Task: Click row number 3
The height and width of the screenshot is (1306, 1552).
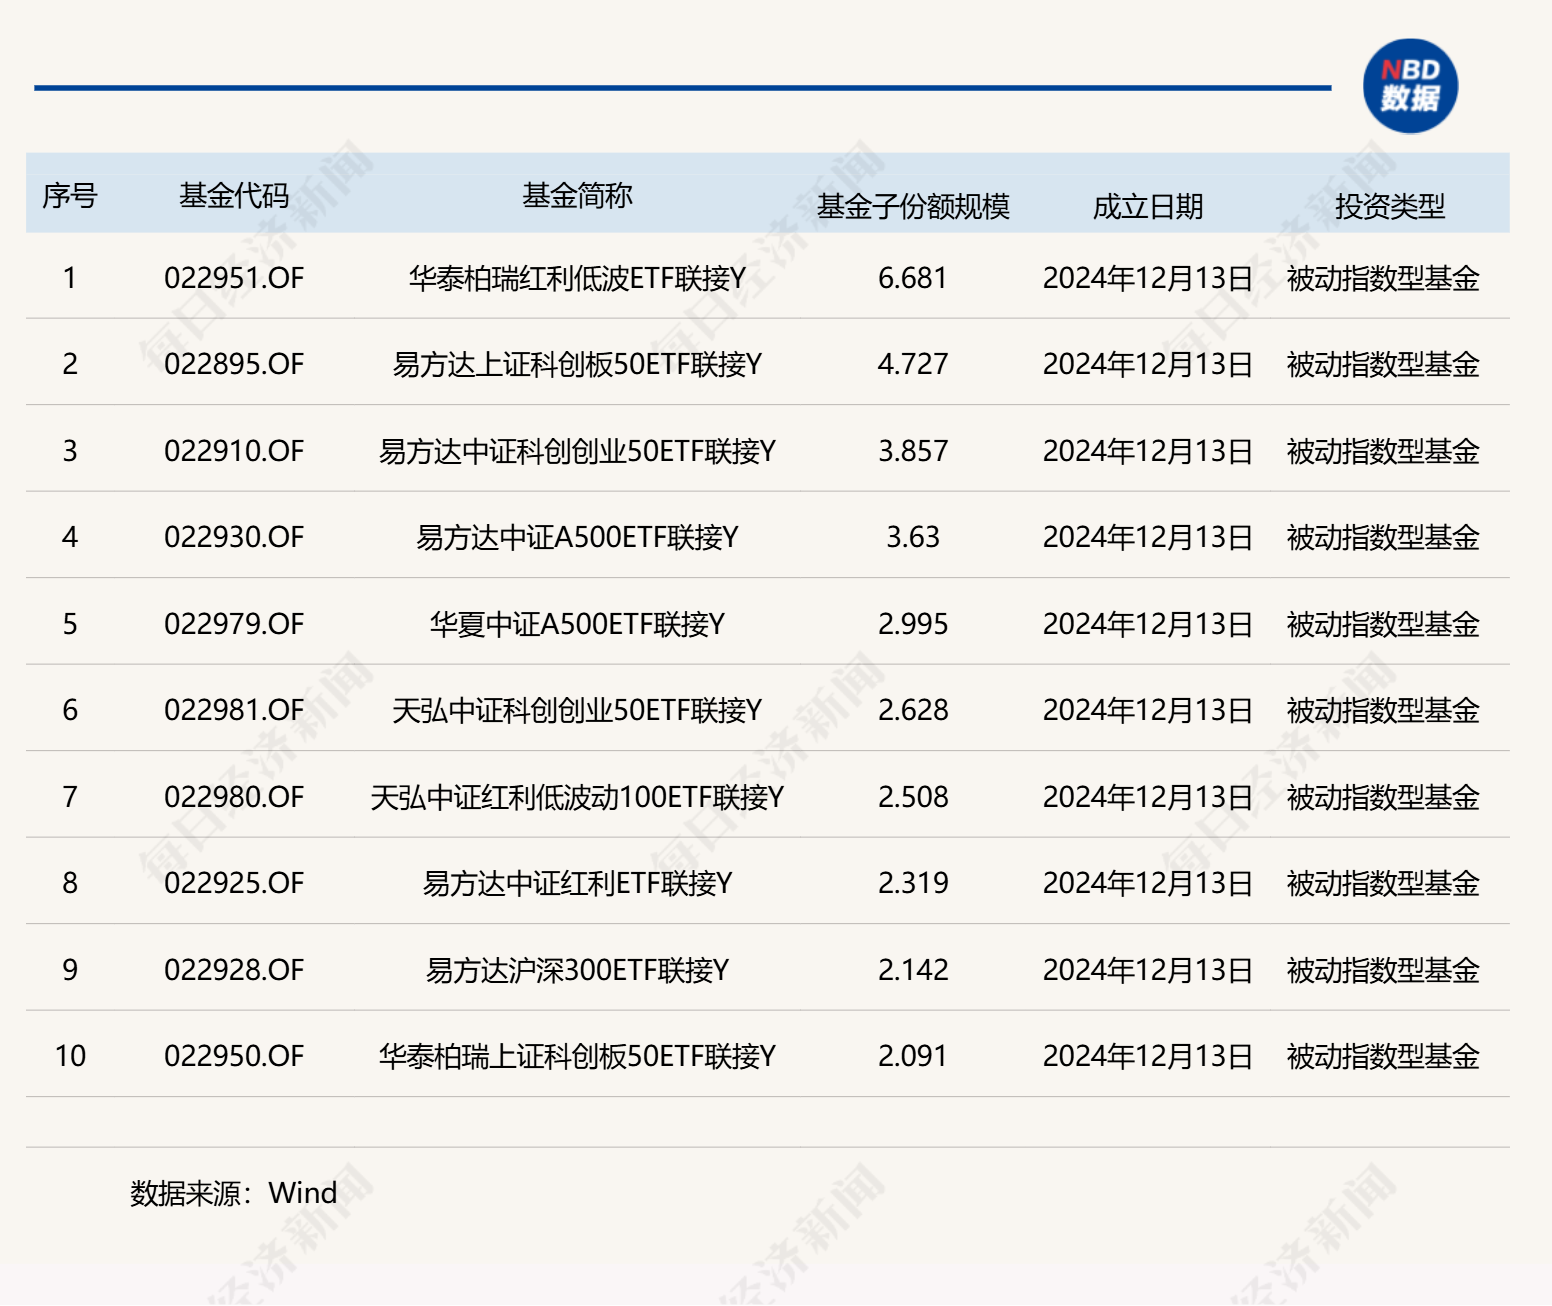Action: click(x=70, y=451)
